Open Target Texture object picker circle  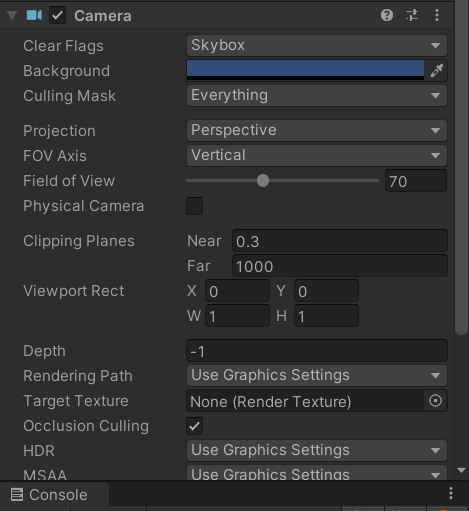tap(435, 400)
